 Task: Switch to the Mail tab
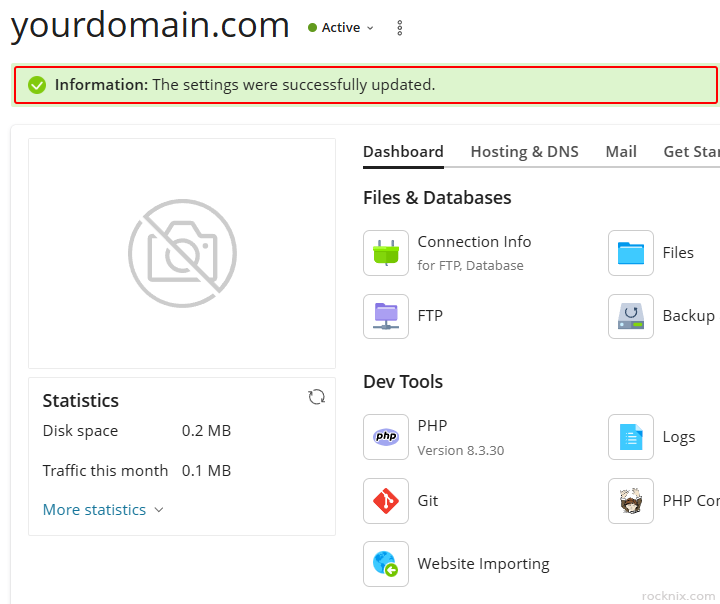tap(621, 152)
